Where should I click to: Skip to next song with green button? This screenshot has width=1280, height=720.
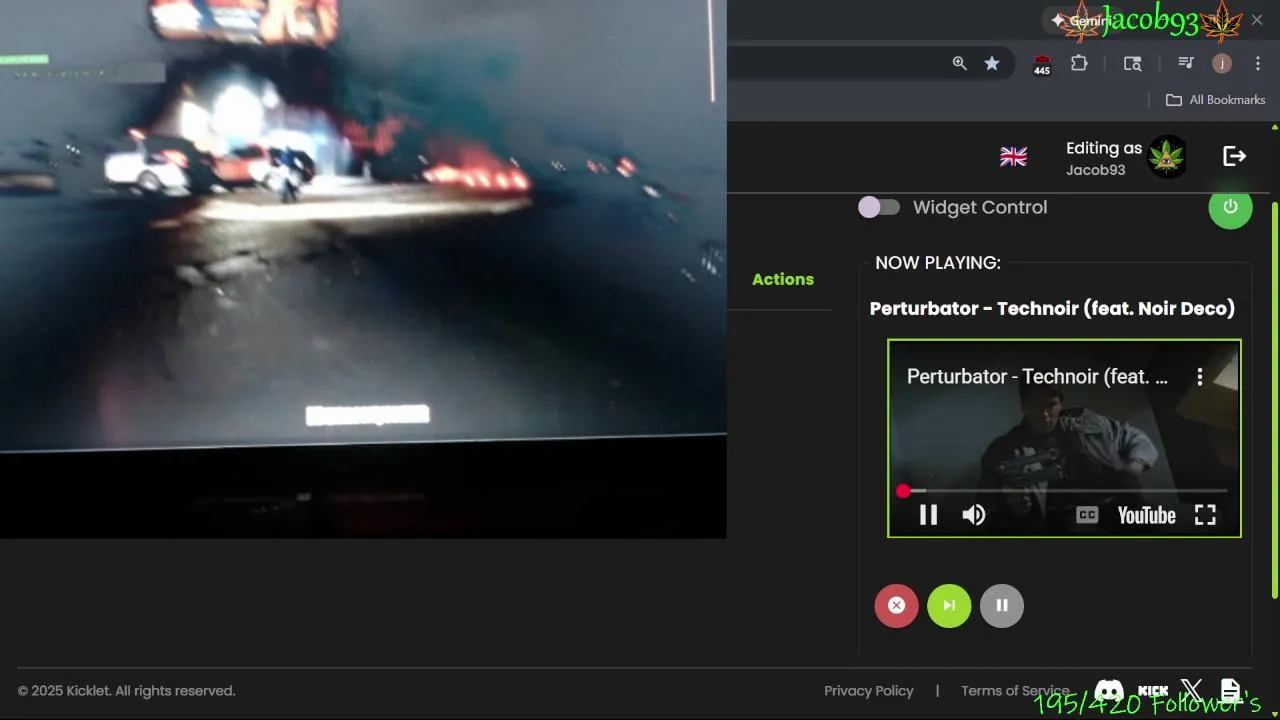(x=949, y=605)
